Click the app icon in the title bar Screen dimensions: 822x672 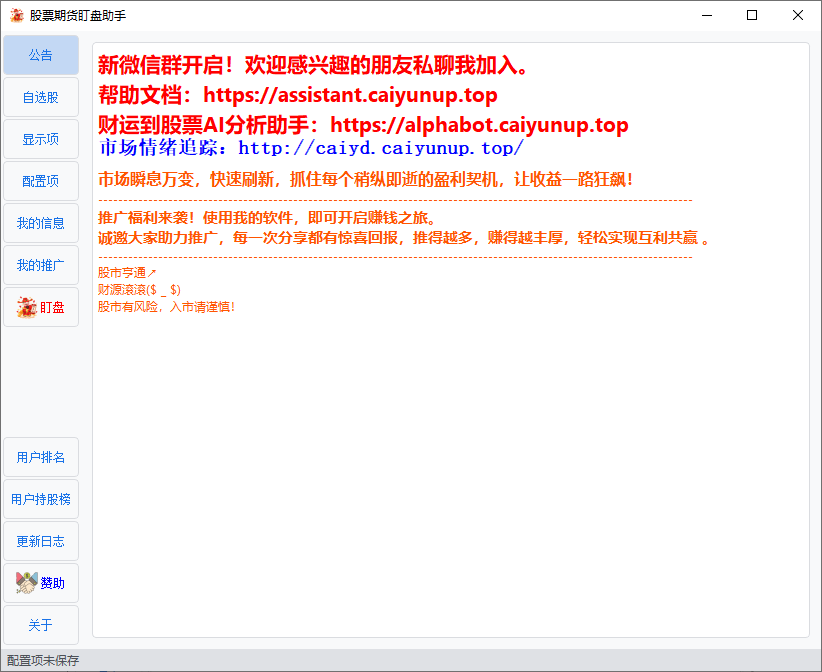coord(17,15)
